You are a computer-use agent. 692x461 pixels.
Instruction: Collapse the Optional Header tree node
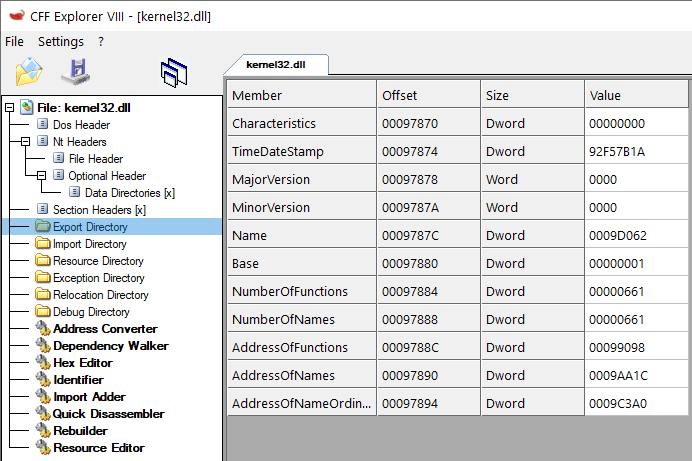[41, 175]
